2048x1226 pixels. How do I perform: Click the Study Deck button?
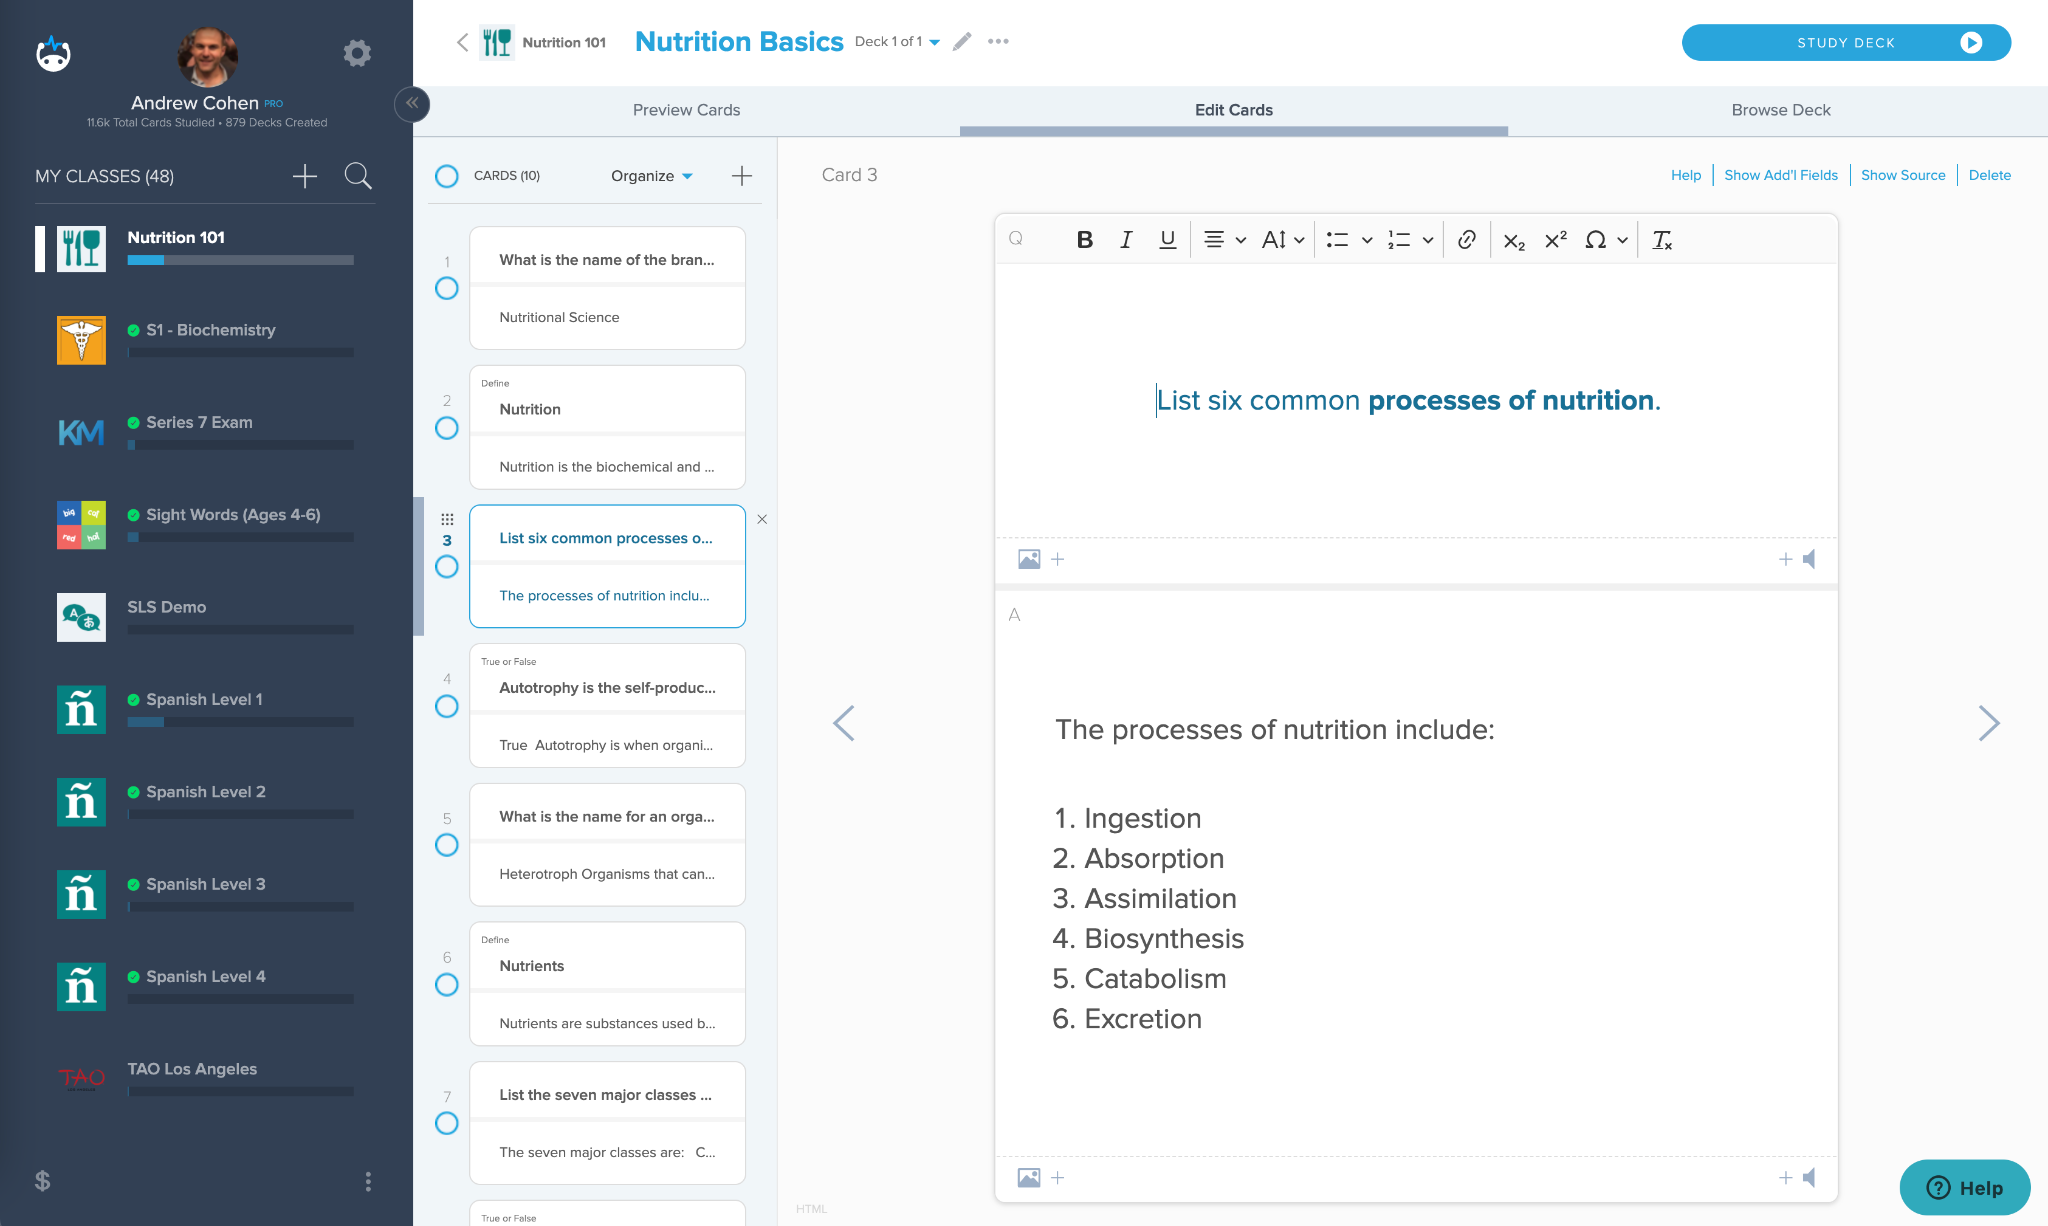(1845, 42)
